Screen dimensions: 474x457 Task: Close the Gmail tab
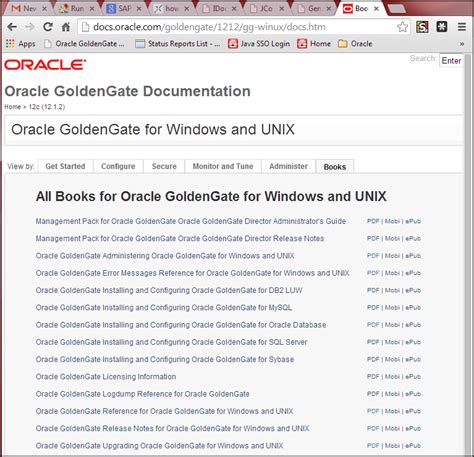tap(44, 9)
